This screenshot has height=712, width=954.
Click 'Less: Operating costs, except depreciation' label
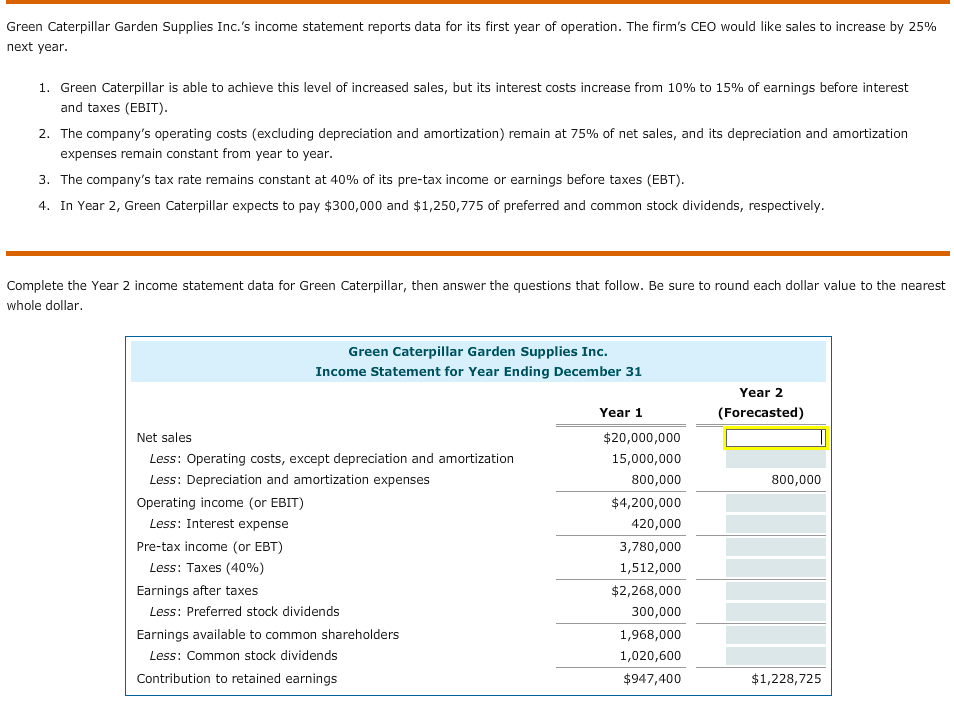(x=332, y=459)
